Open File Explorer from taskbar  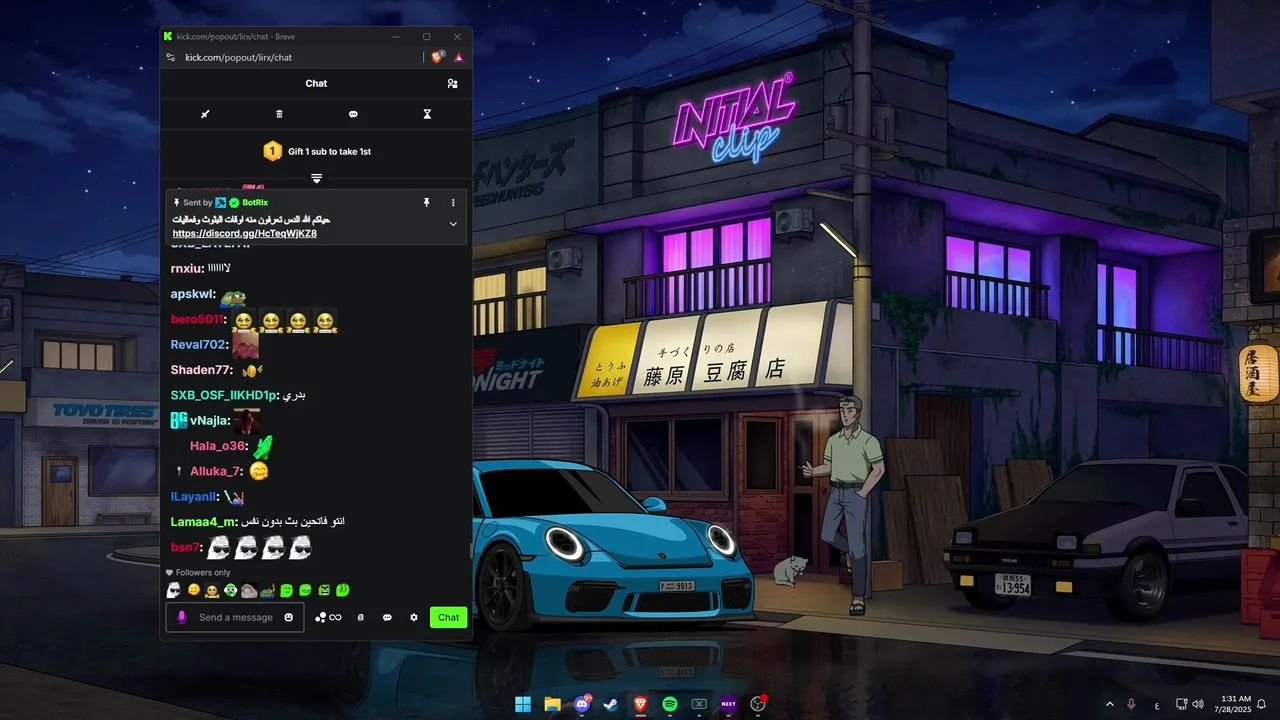(x=552, y=704)
